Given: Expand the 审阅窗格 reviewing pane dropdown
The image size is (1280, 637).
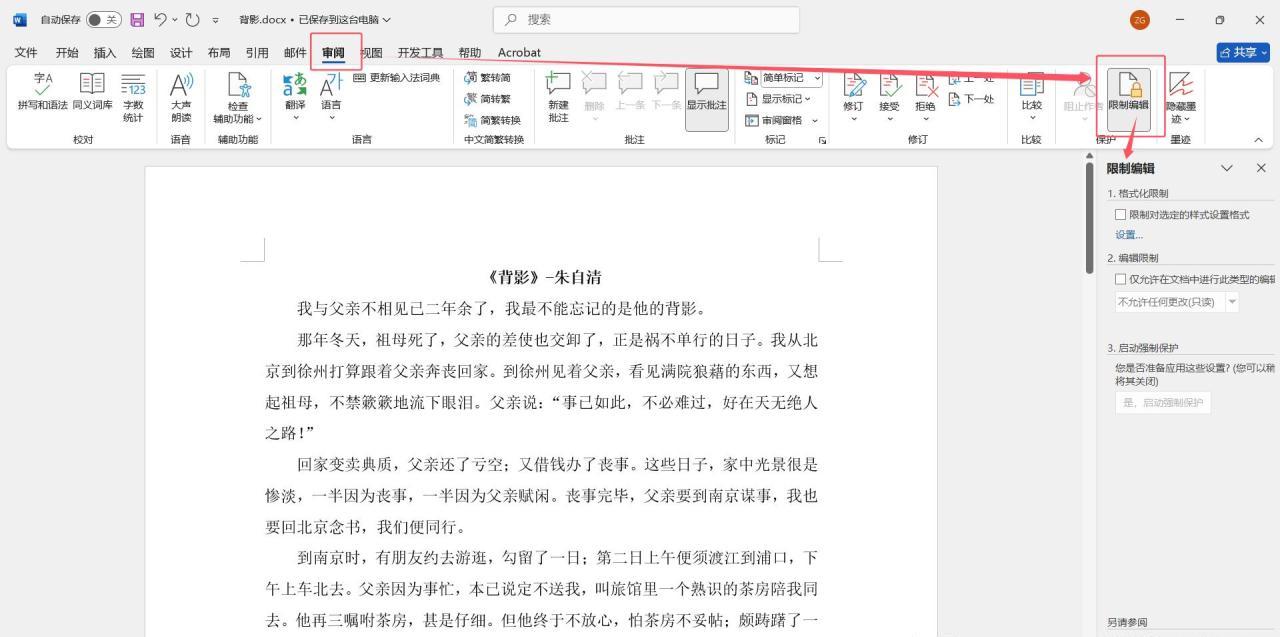Looking at the screenshot, I should (x=814, y=120).
